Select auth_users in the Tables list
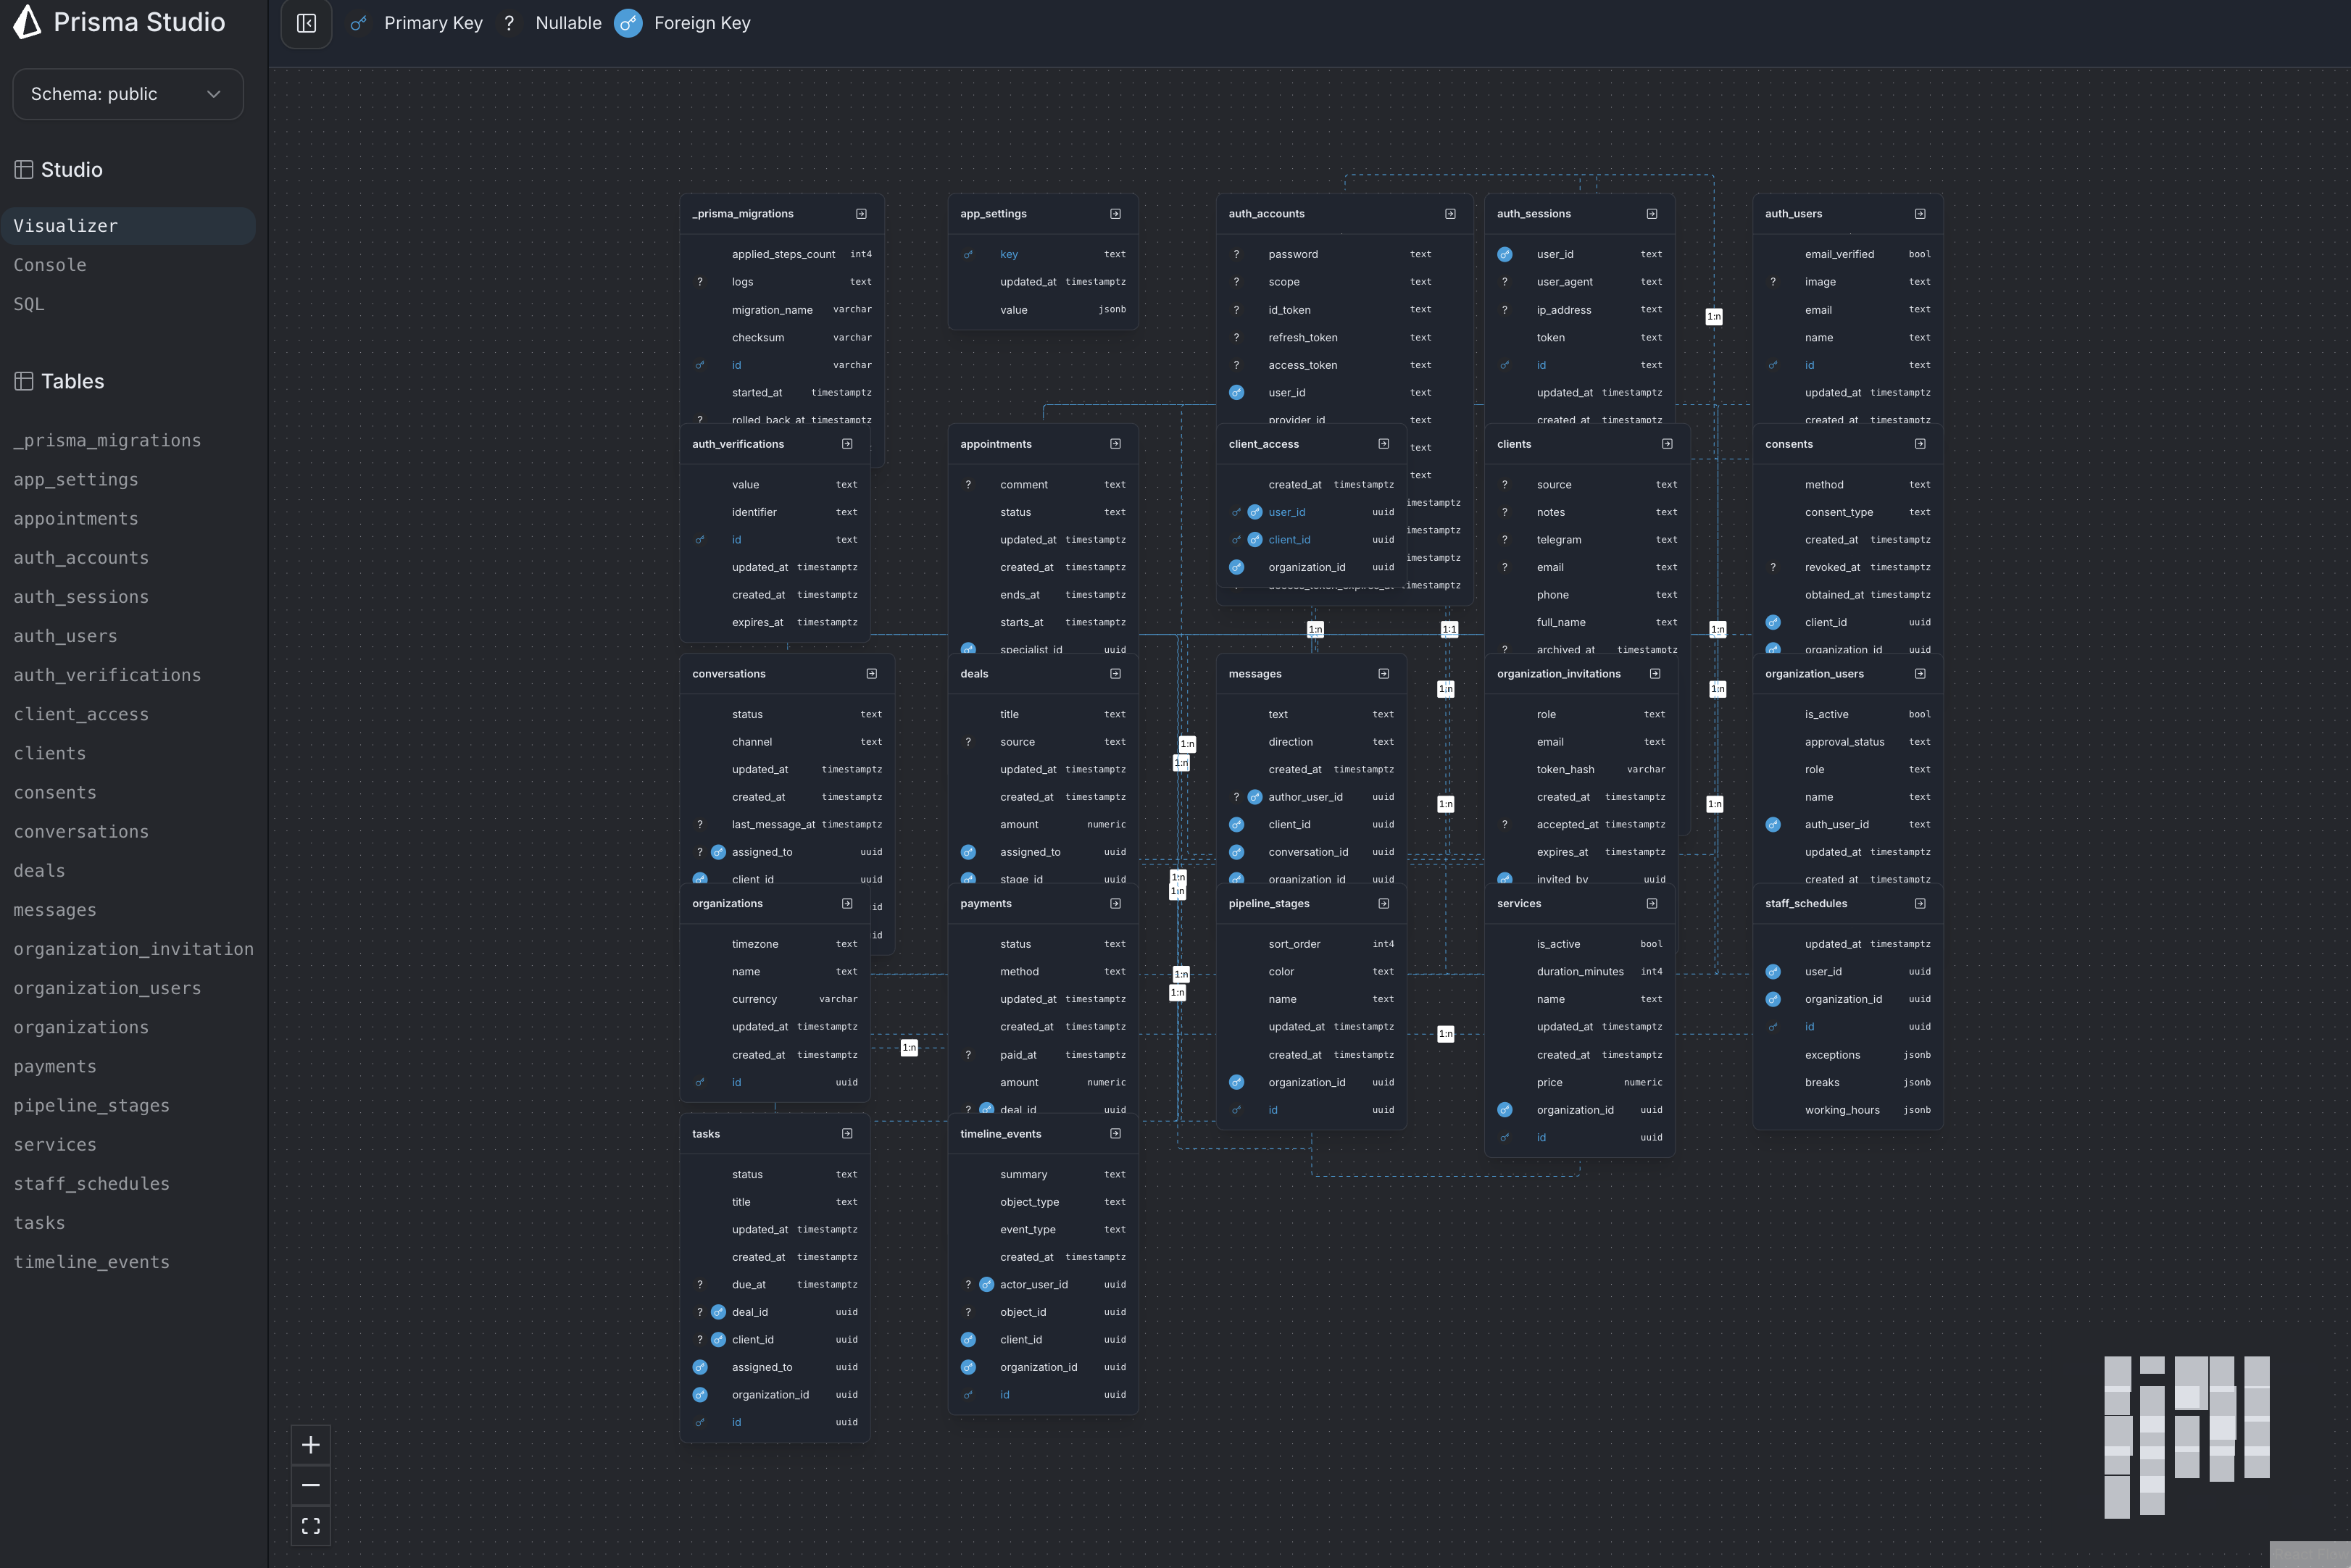The height and width of the screenshot is (1568, 2351). (x=65, y=636)
